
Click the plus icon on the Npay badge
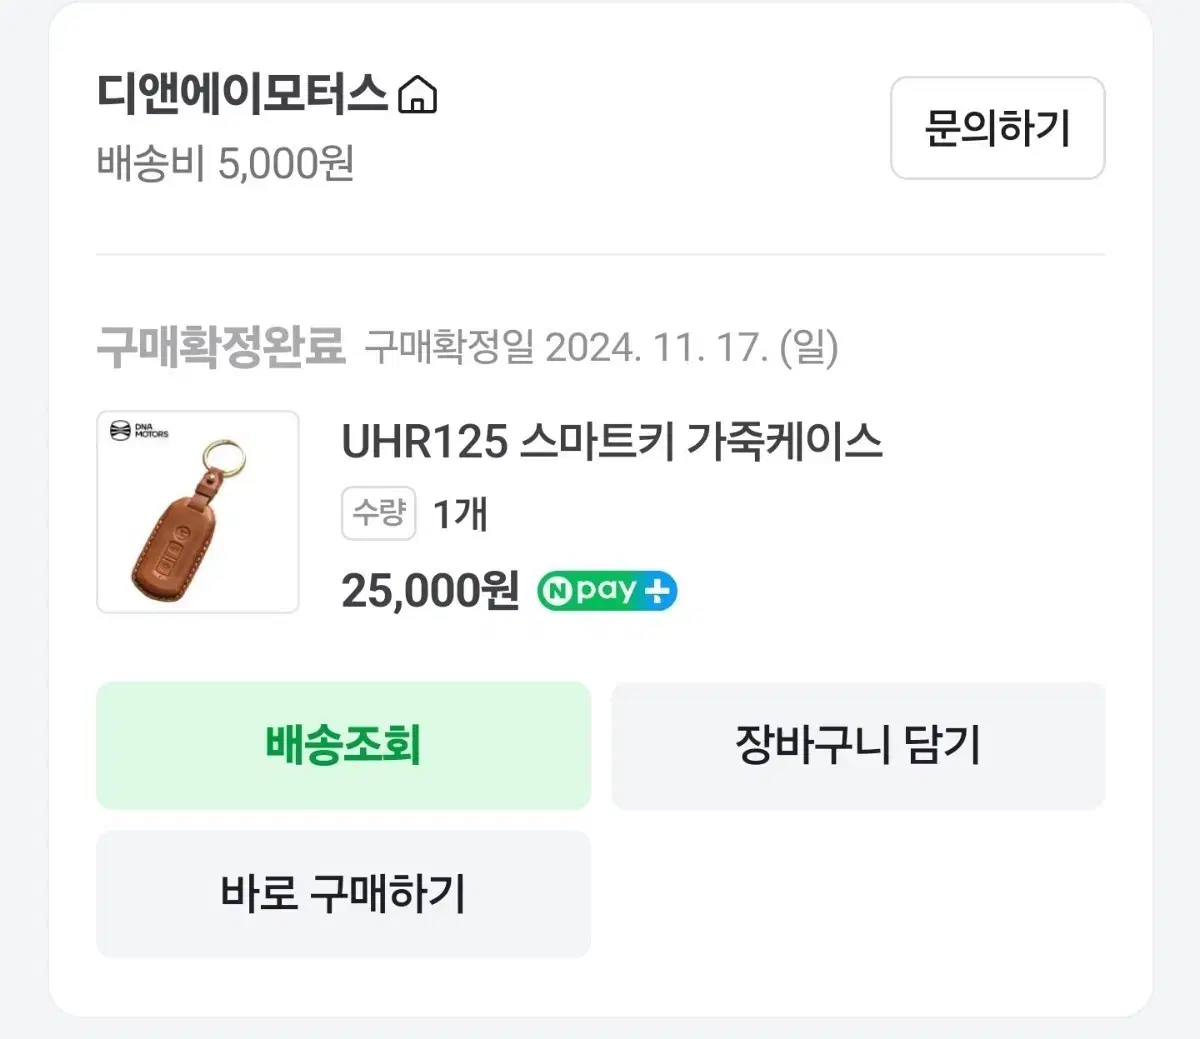pyautogui.click(x=658, y=590)
